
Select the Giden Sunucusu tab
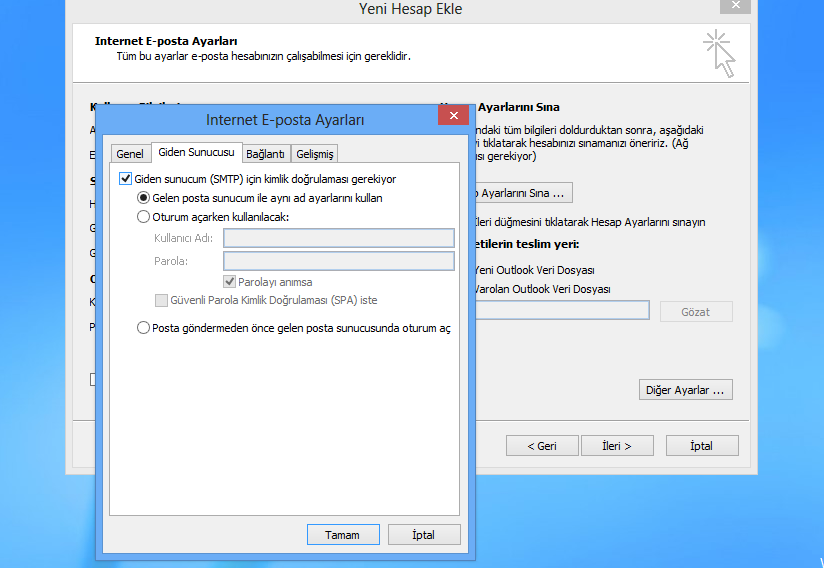click(196, 153)
